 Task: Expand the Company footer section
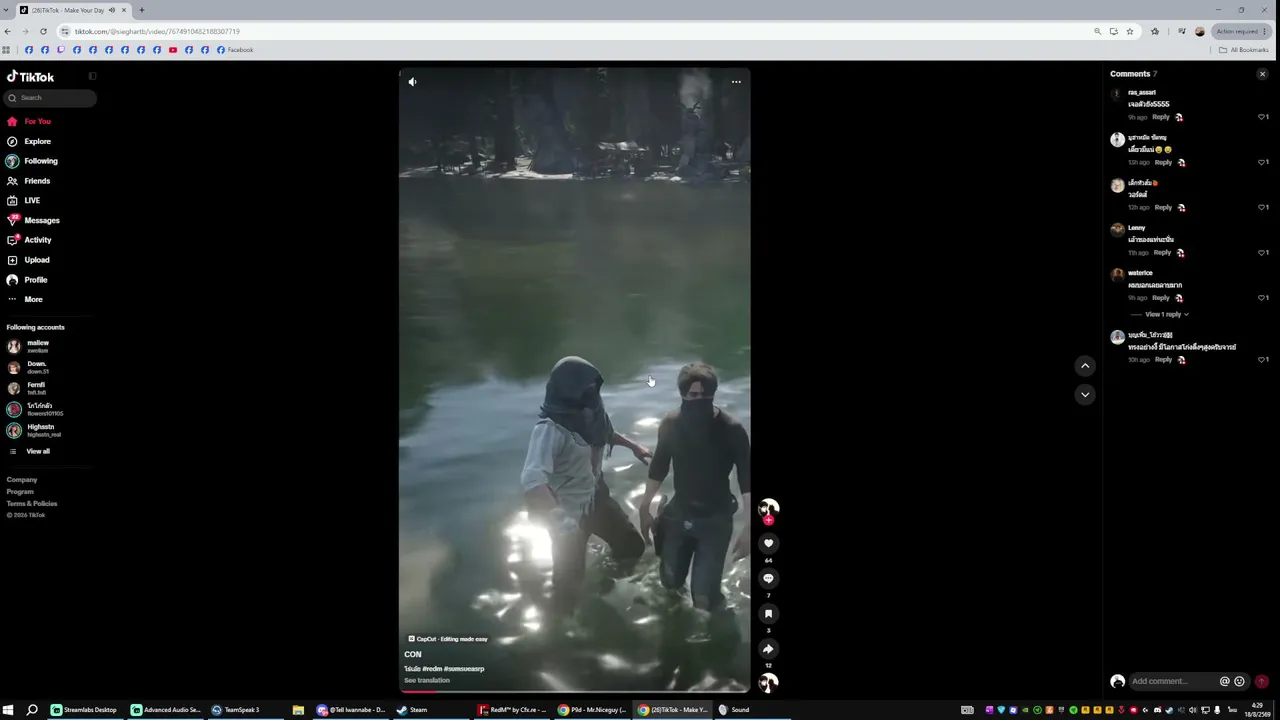pyautogui.click(x=22, y=480)
